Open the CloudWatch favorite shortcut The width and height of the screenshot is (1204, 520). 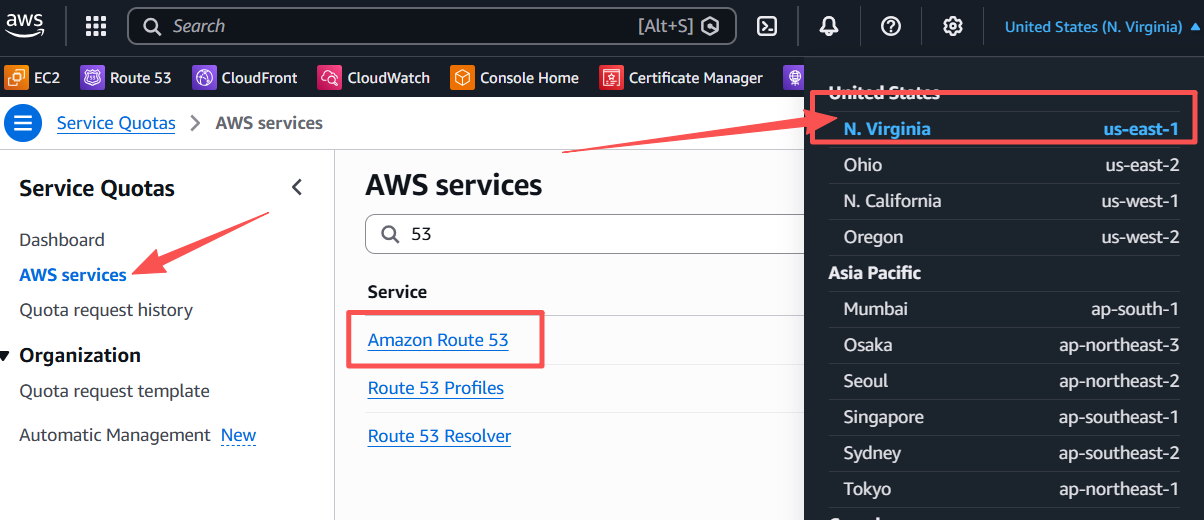tap(375, 78)
